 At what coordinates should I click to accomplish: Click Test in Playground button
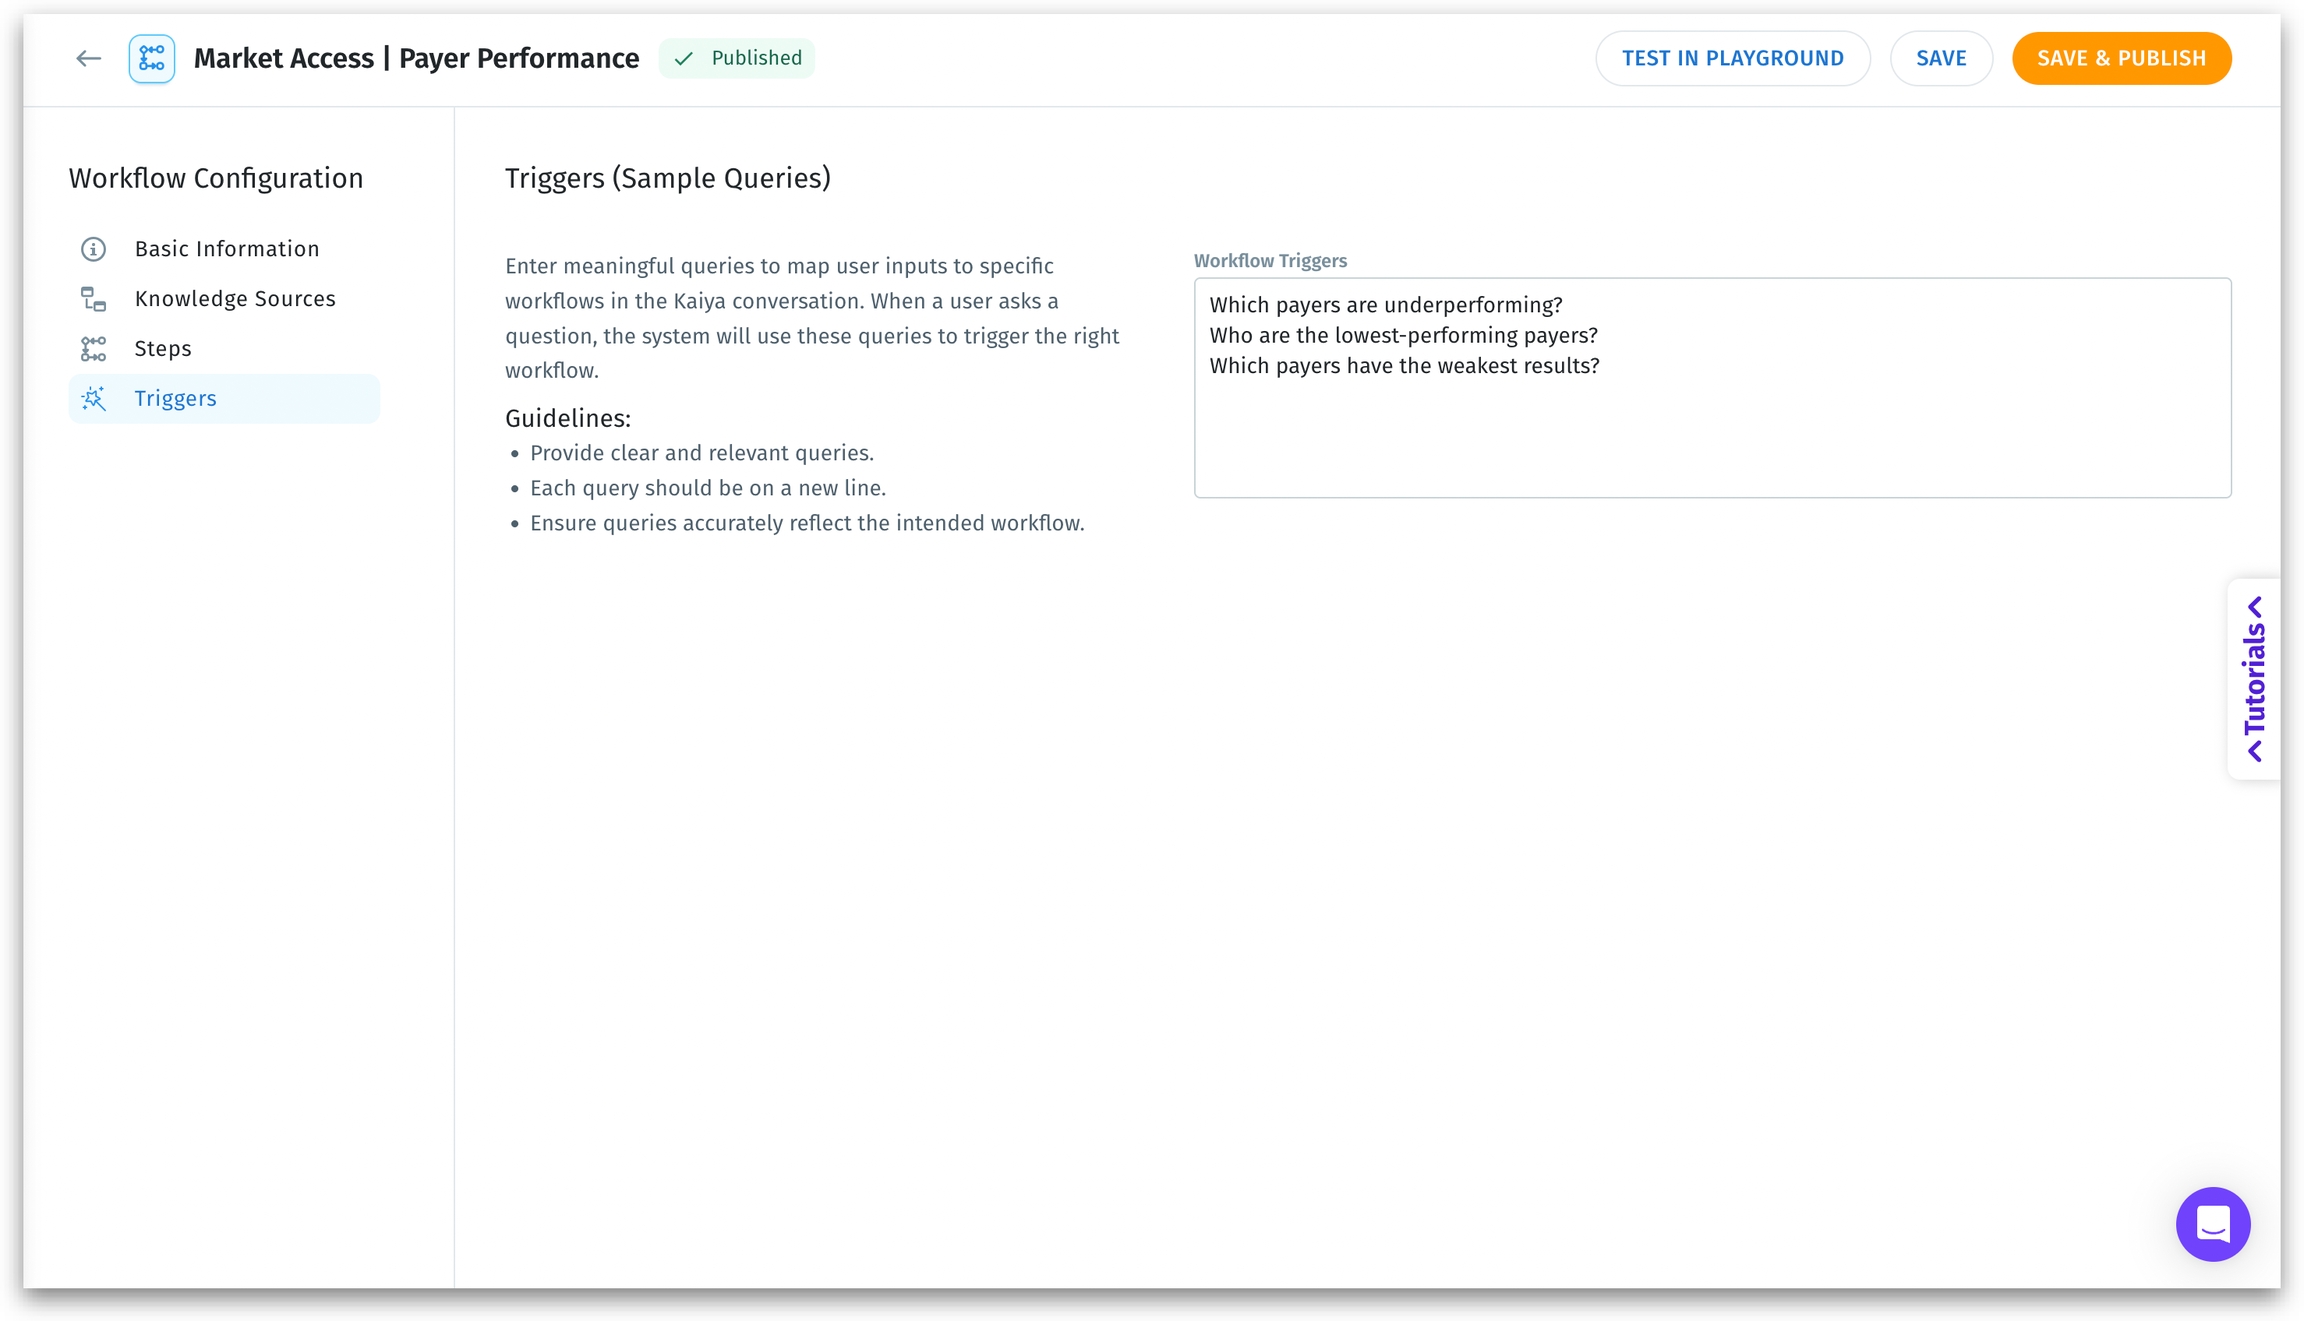[x=1732, y=59]
